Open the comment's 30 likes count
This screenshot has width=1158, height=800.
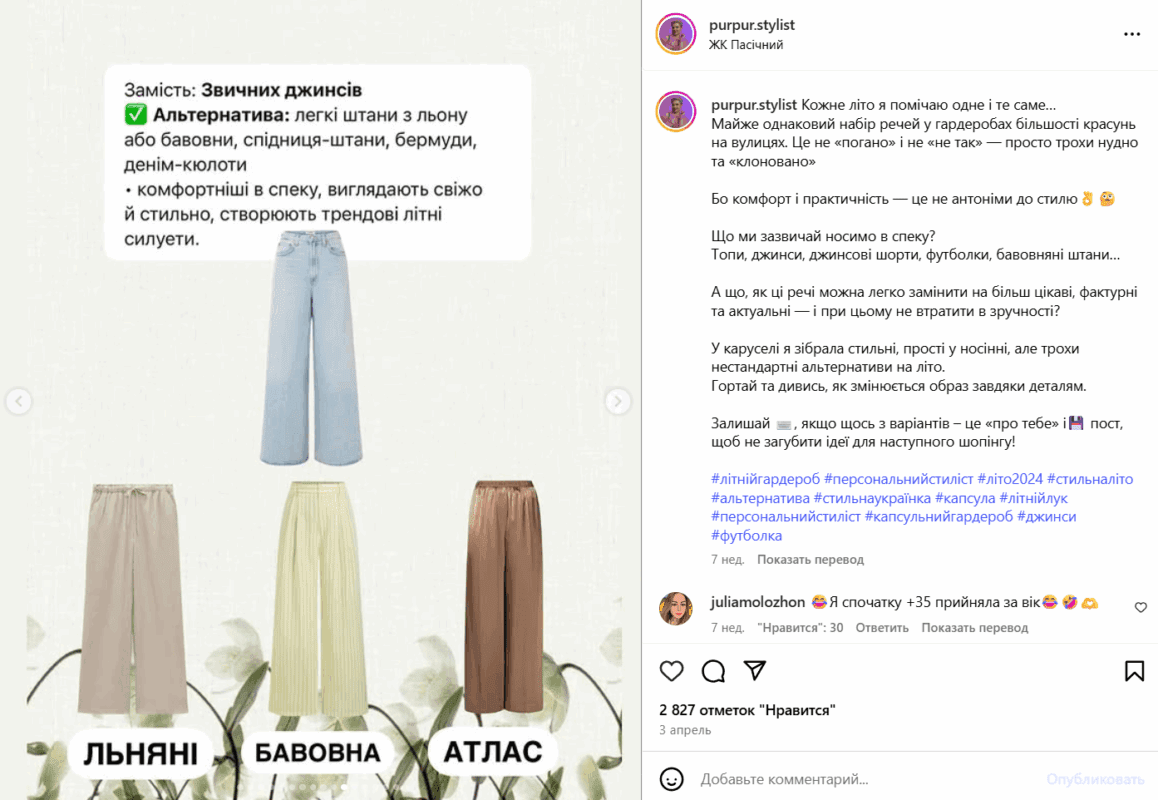point(800,627)
